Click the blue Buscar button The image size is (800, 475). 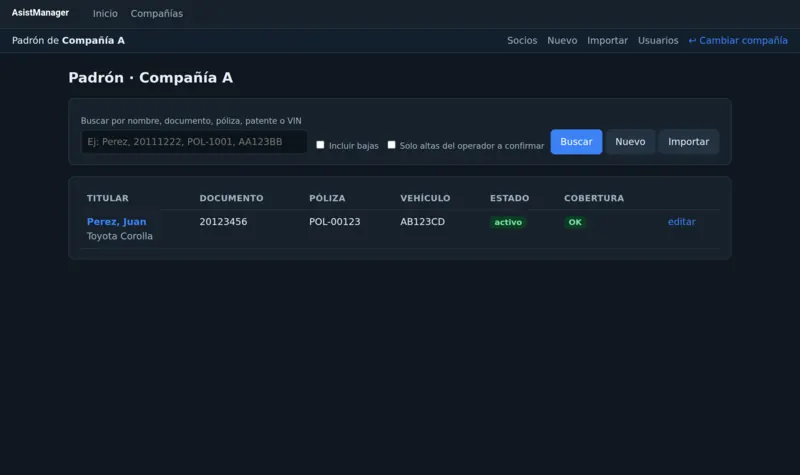(576, 142)
